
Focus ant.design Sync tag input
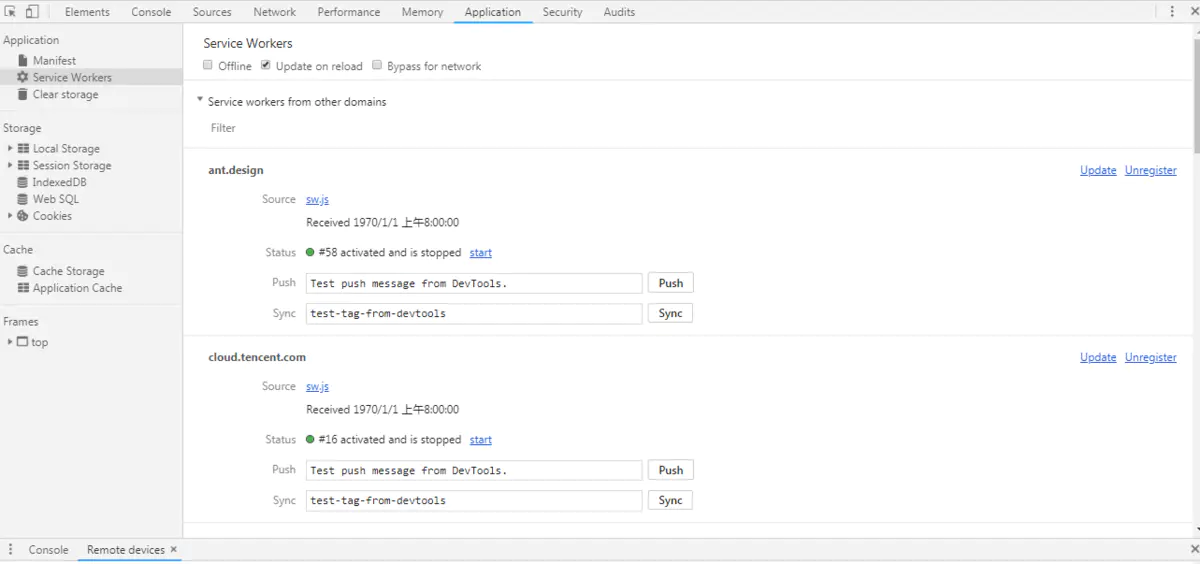point(474,313)
